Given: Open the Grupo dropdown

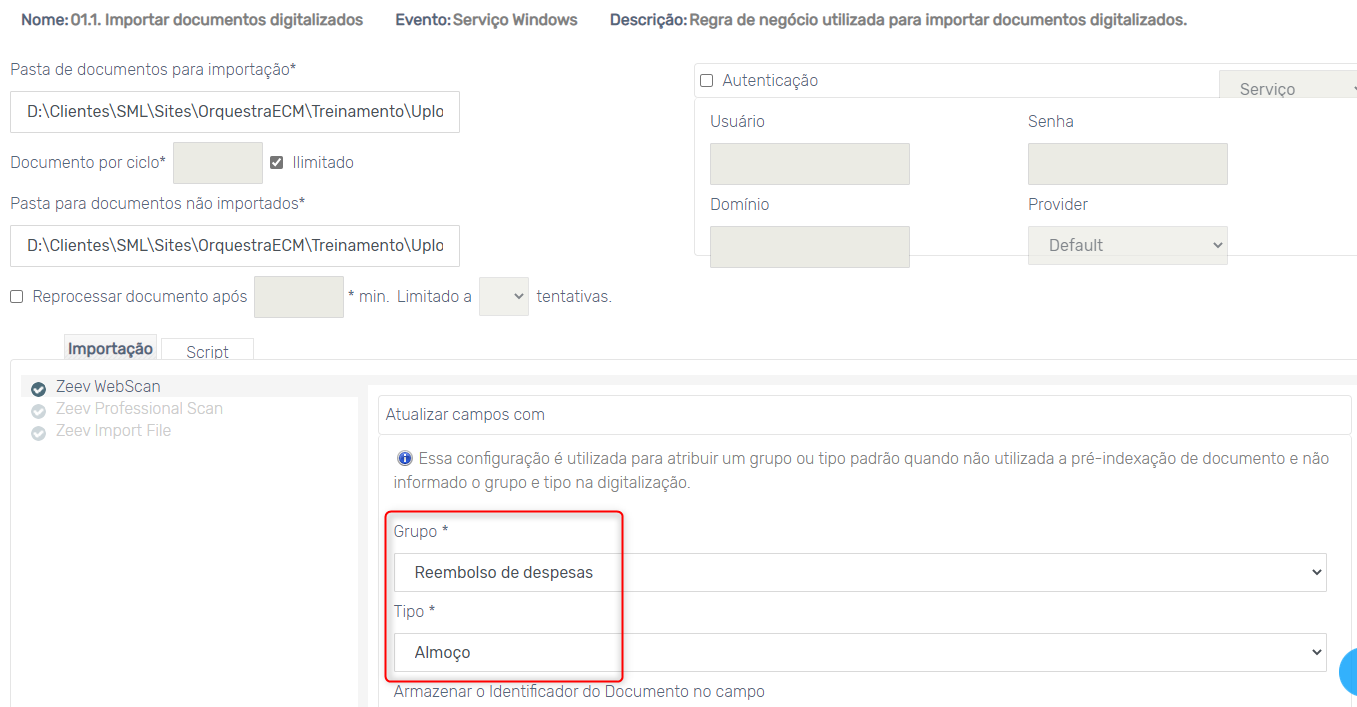Looking at the screenshot, I should click(860, 572).
